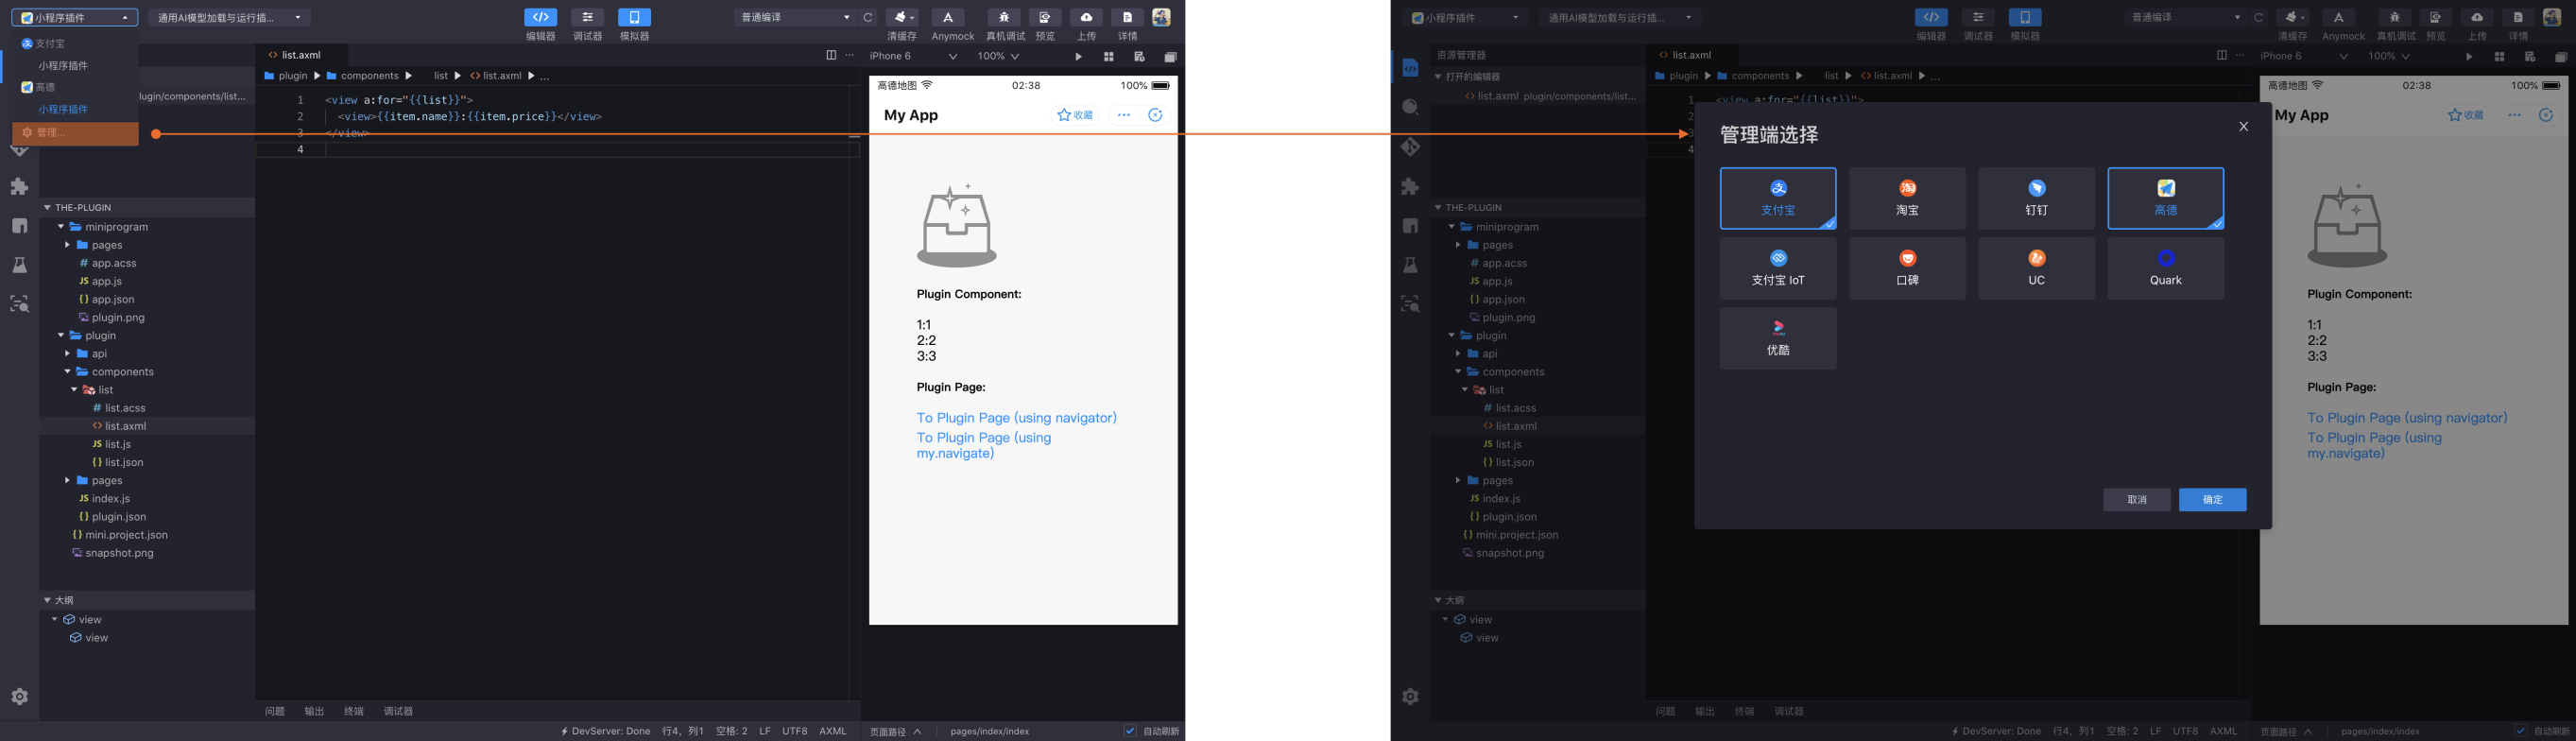
Task: Select the 支付宝 IoT platform tile
Action: point(1778,268)
